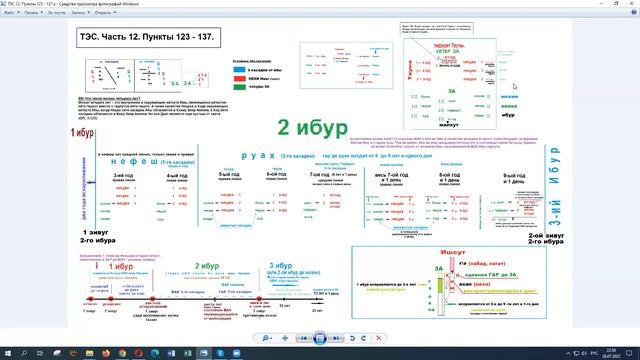Screen dimensions: 640x360
Task: Open the volume tray icon
Action: [584, 353]
